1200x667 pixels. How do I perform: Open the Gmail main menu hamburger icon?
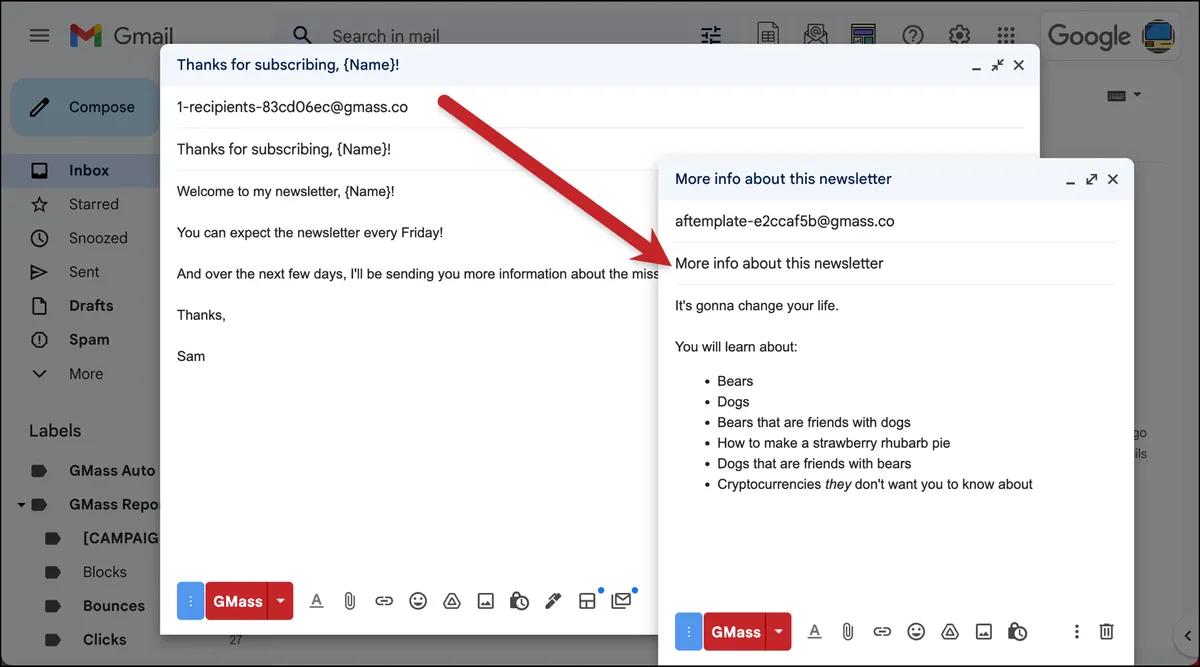(39, 36)
